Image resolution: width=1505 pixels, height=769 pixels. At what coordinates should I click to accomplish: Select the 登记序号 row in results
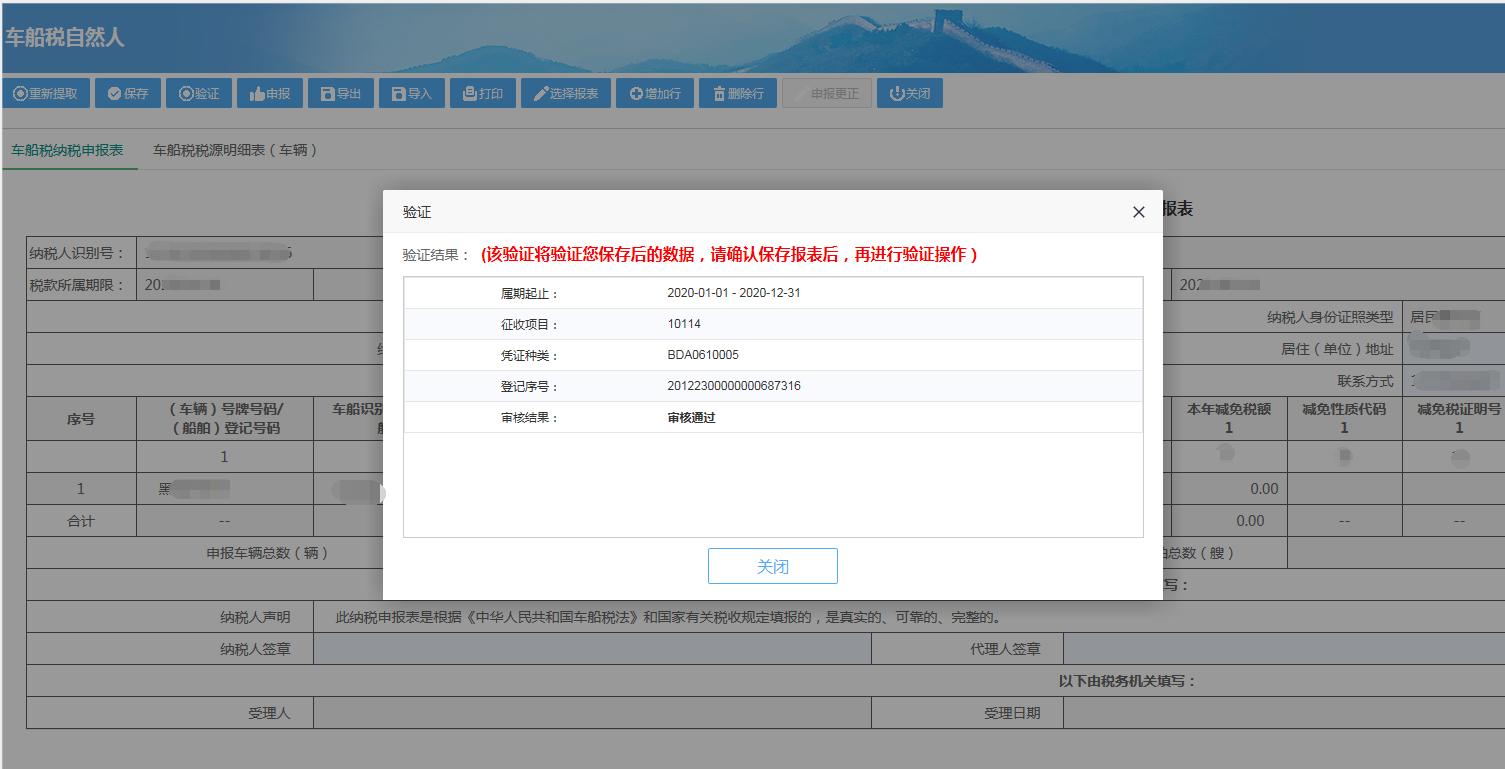coord(772,386)
